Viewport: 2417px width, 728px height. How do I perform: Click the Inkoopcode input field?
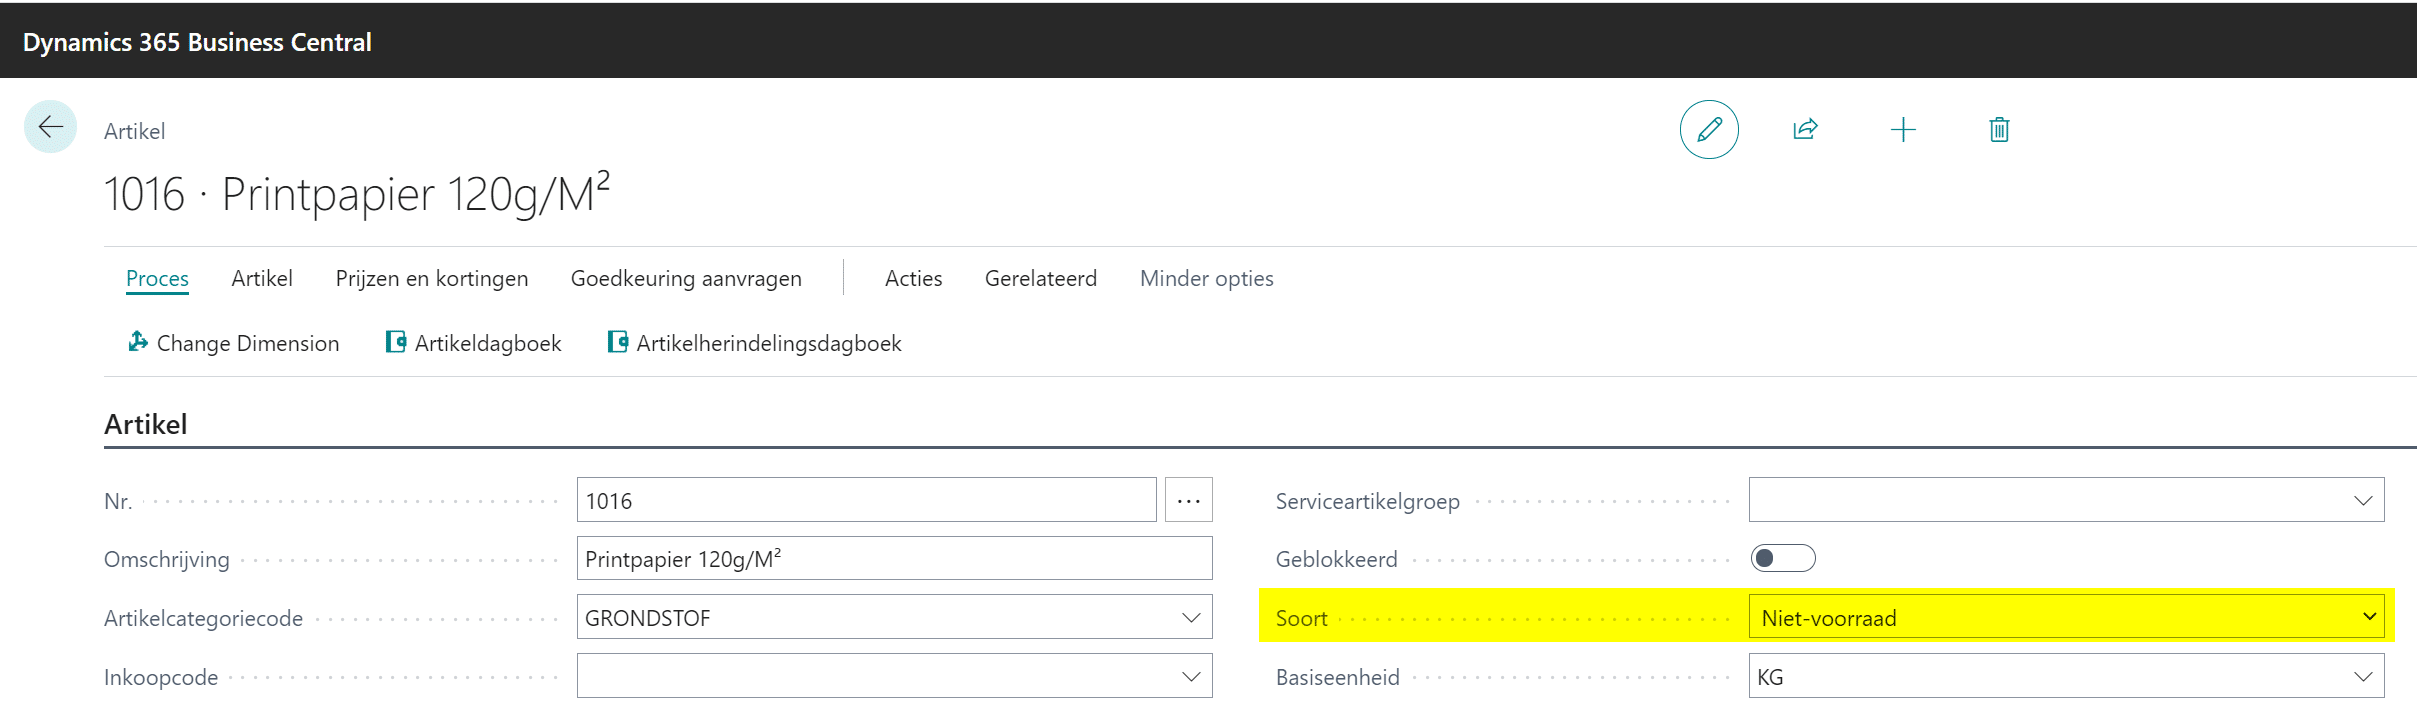pyautogui.click(x=894, y=676)
